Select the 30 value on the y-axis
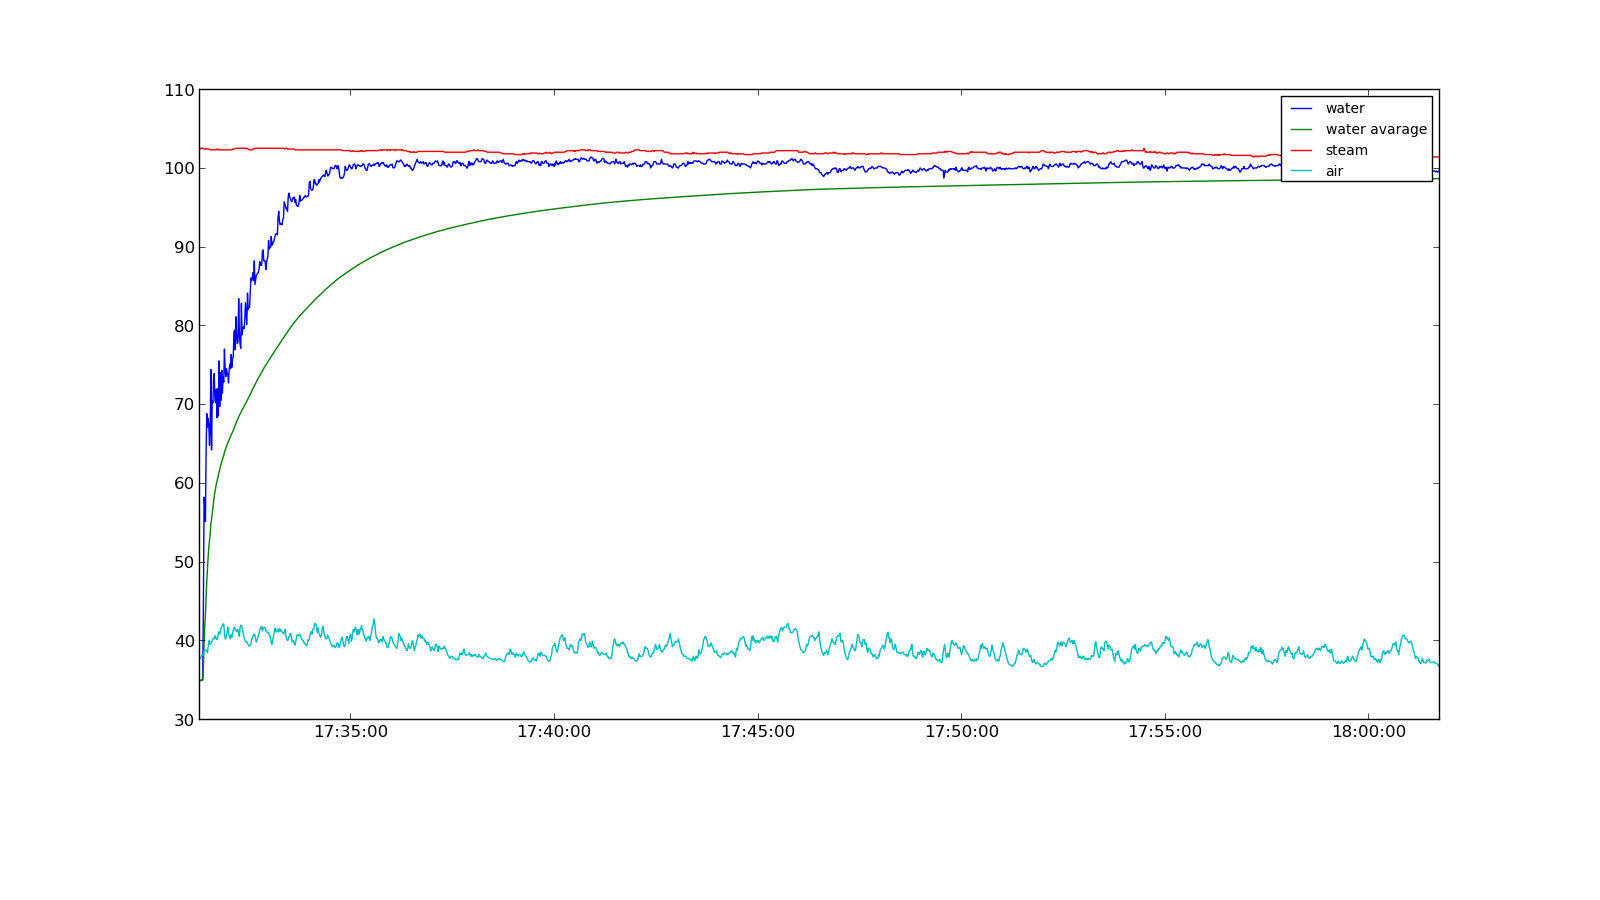 [x=183, y=720]
